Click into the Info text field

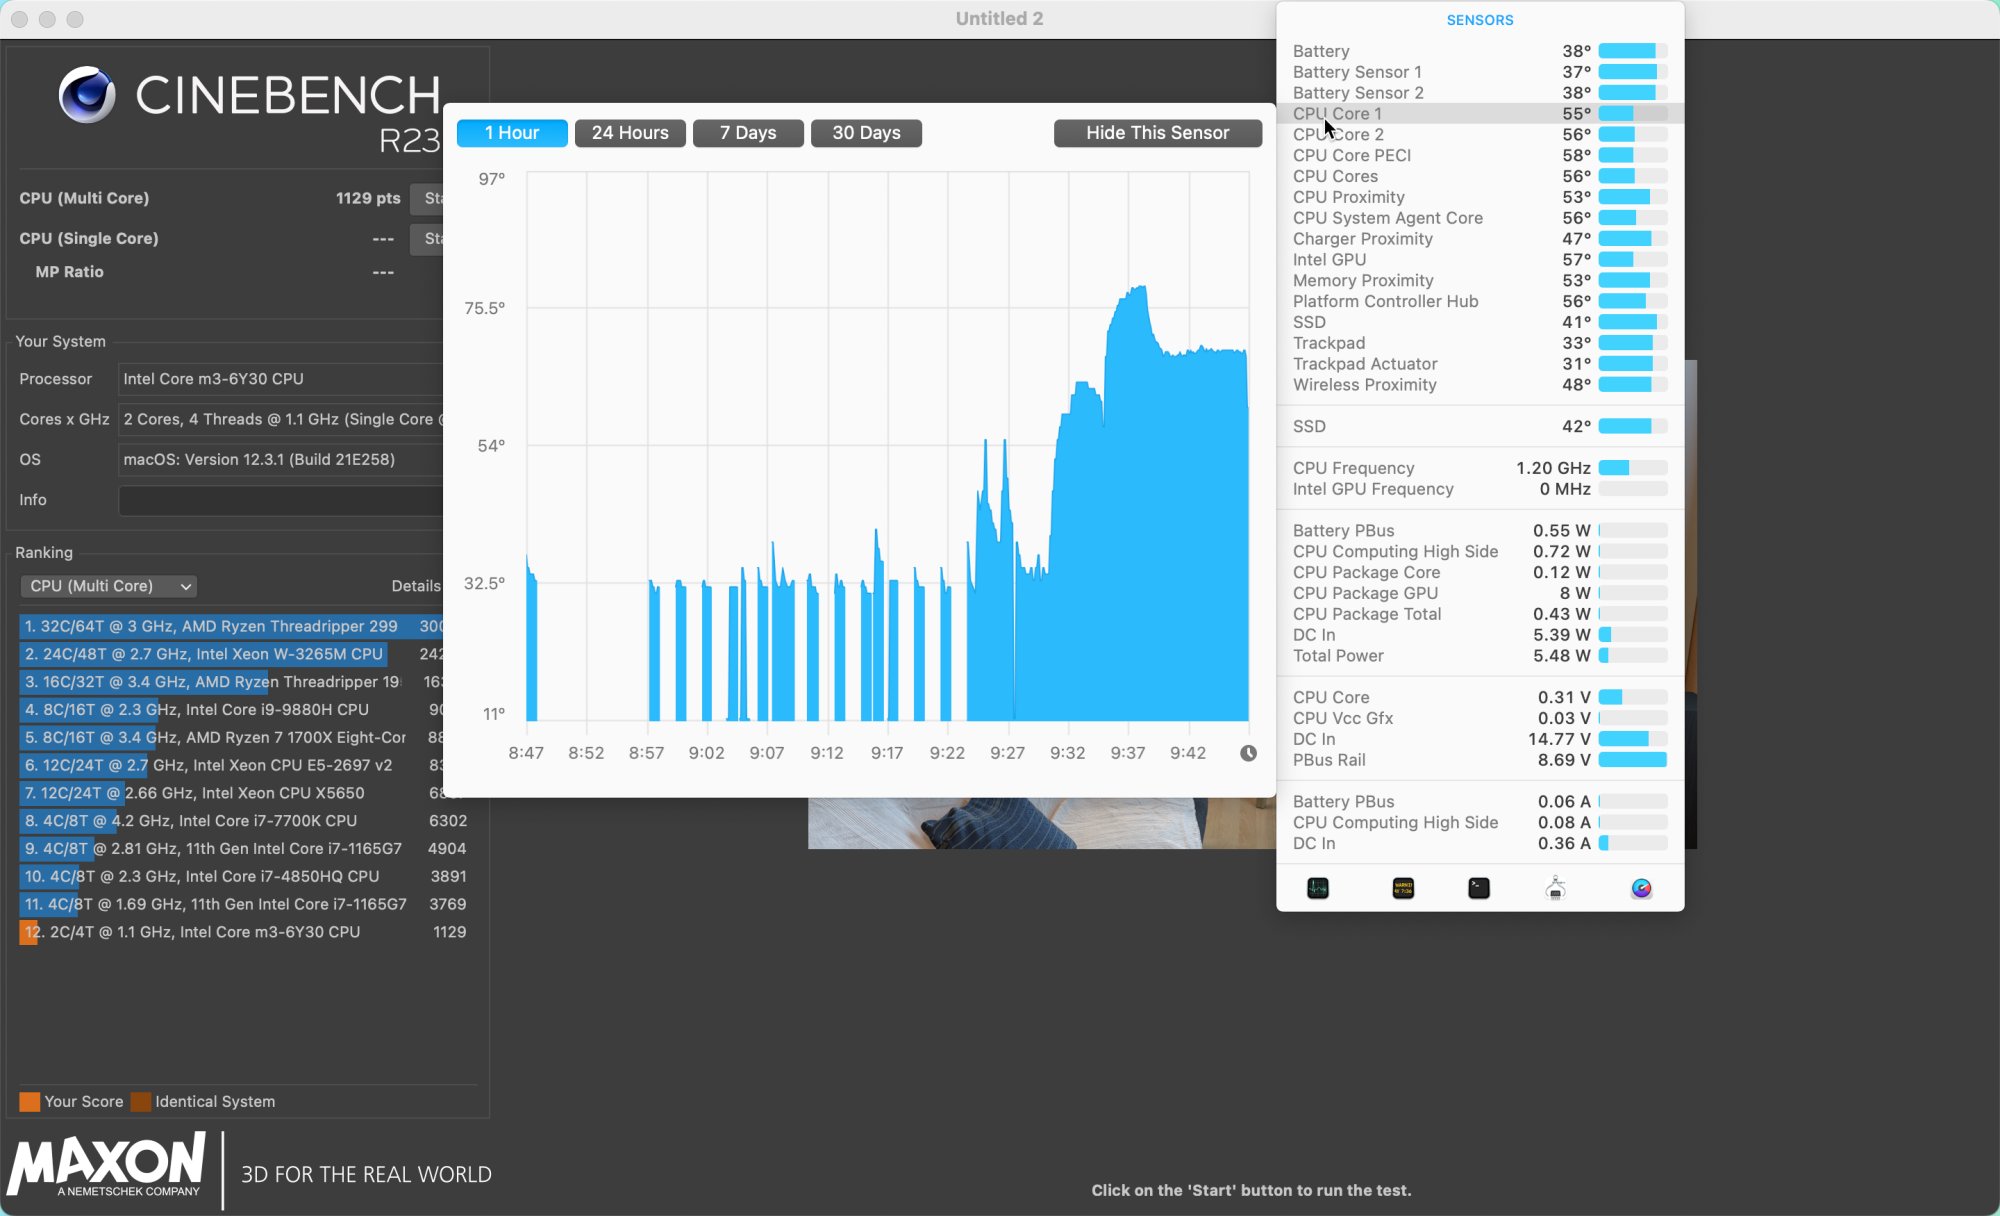[x=280, y=500]
